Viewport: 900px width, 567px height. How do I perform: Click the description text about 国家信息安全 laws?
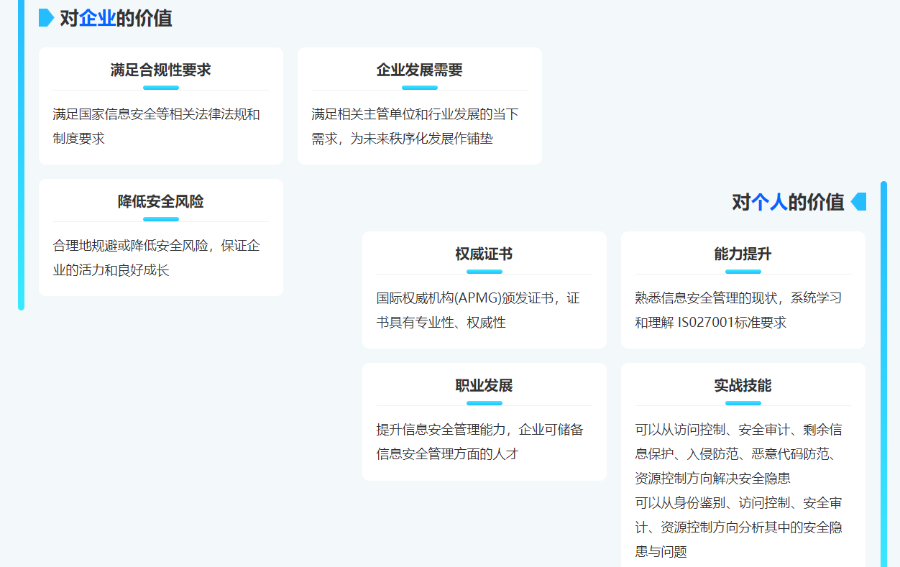pyautogui.click(x=156, y=126)
